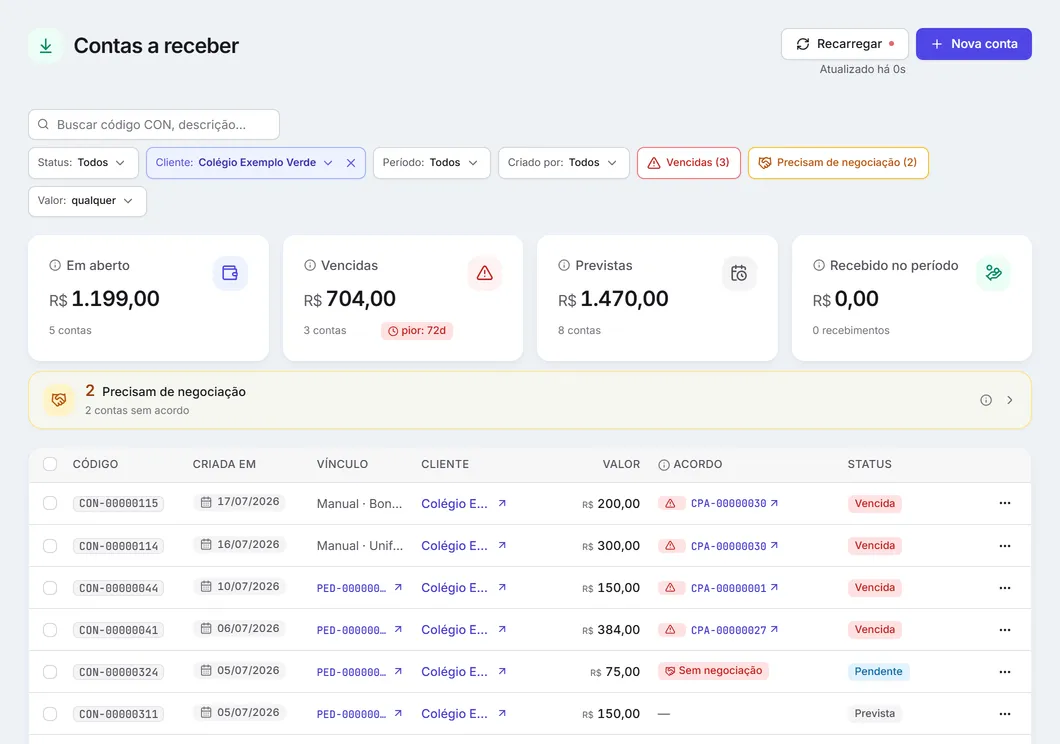The width and height of the screenshot is (1060, 744).
Task: Click the Pendente status badge
Action: 878,672
